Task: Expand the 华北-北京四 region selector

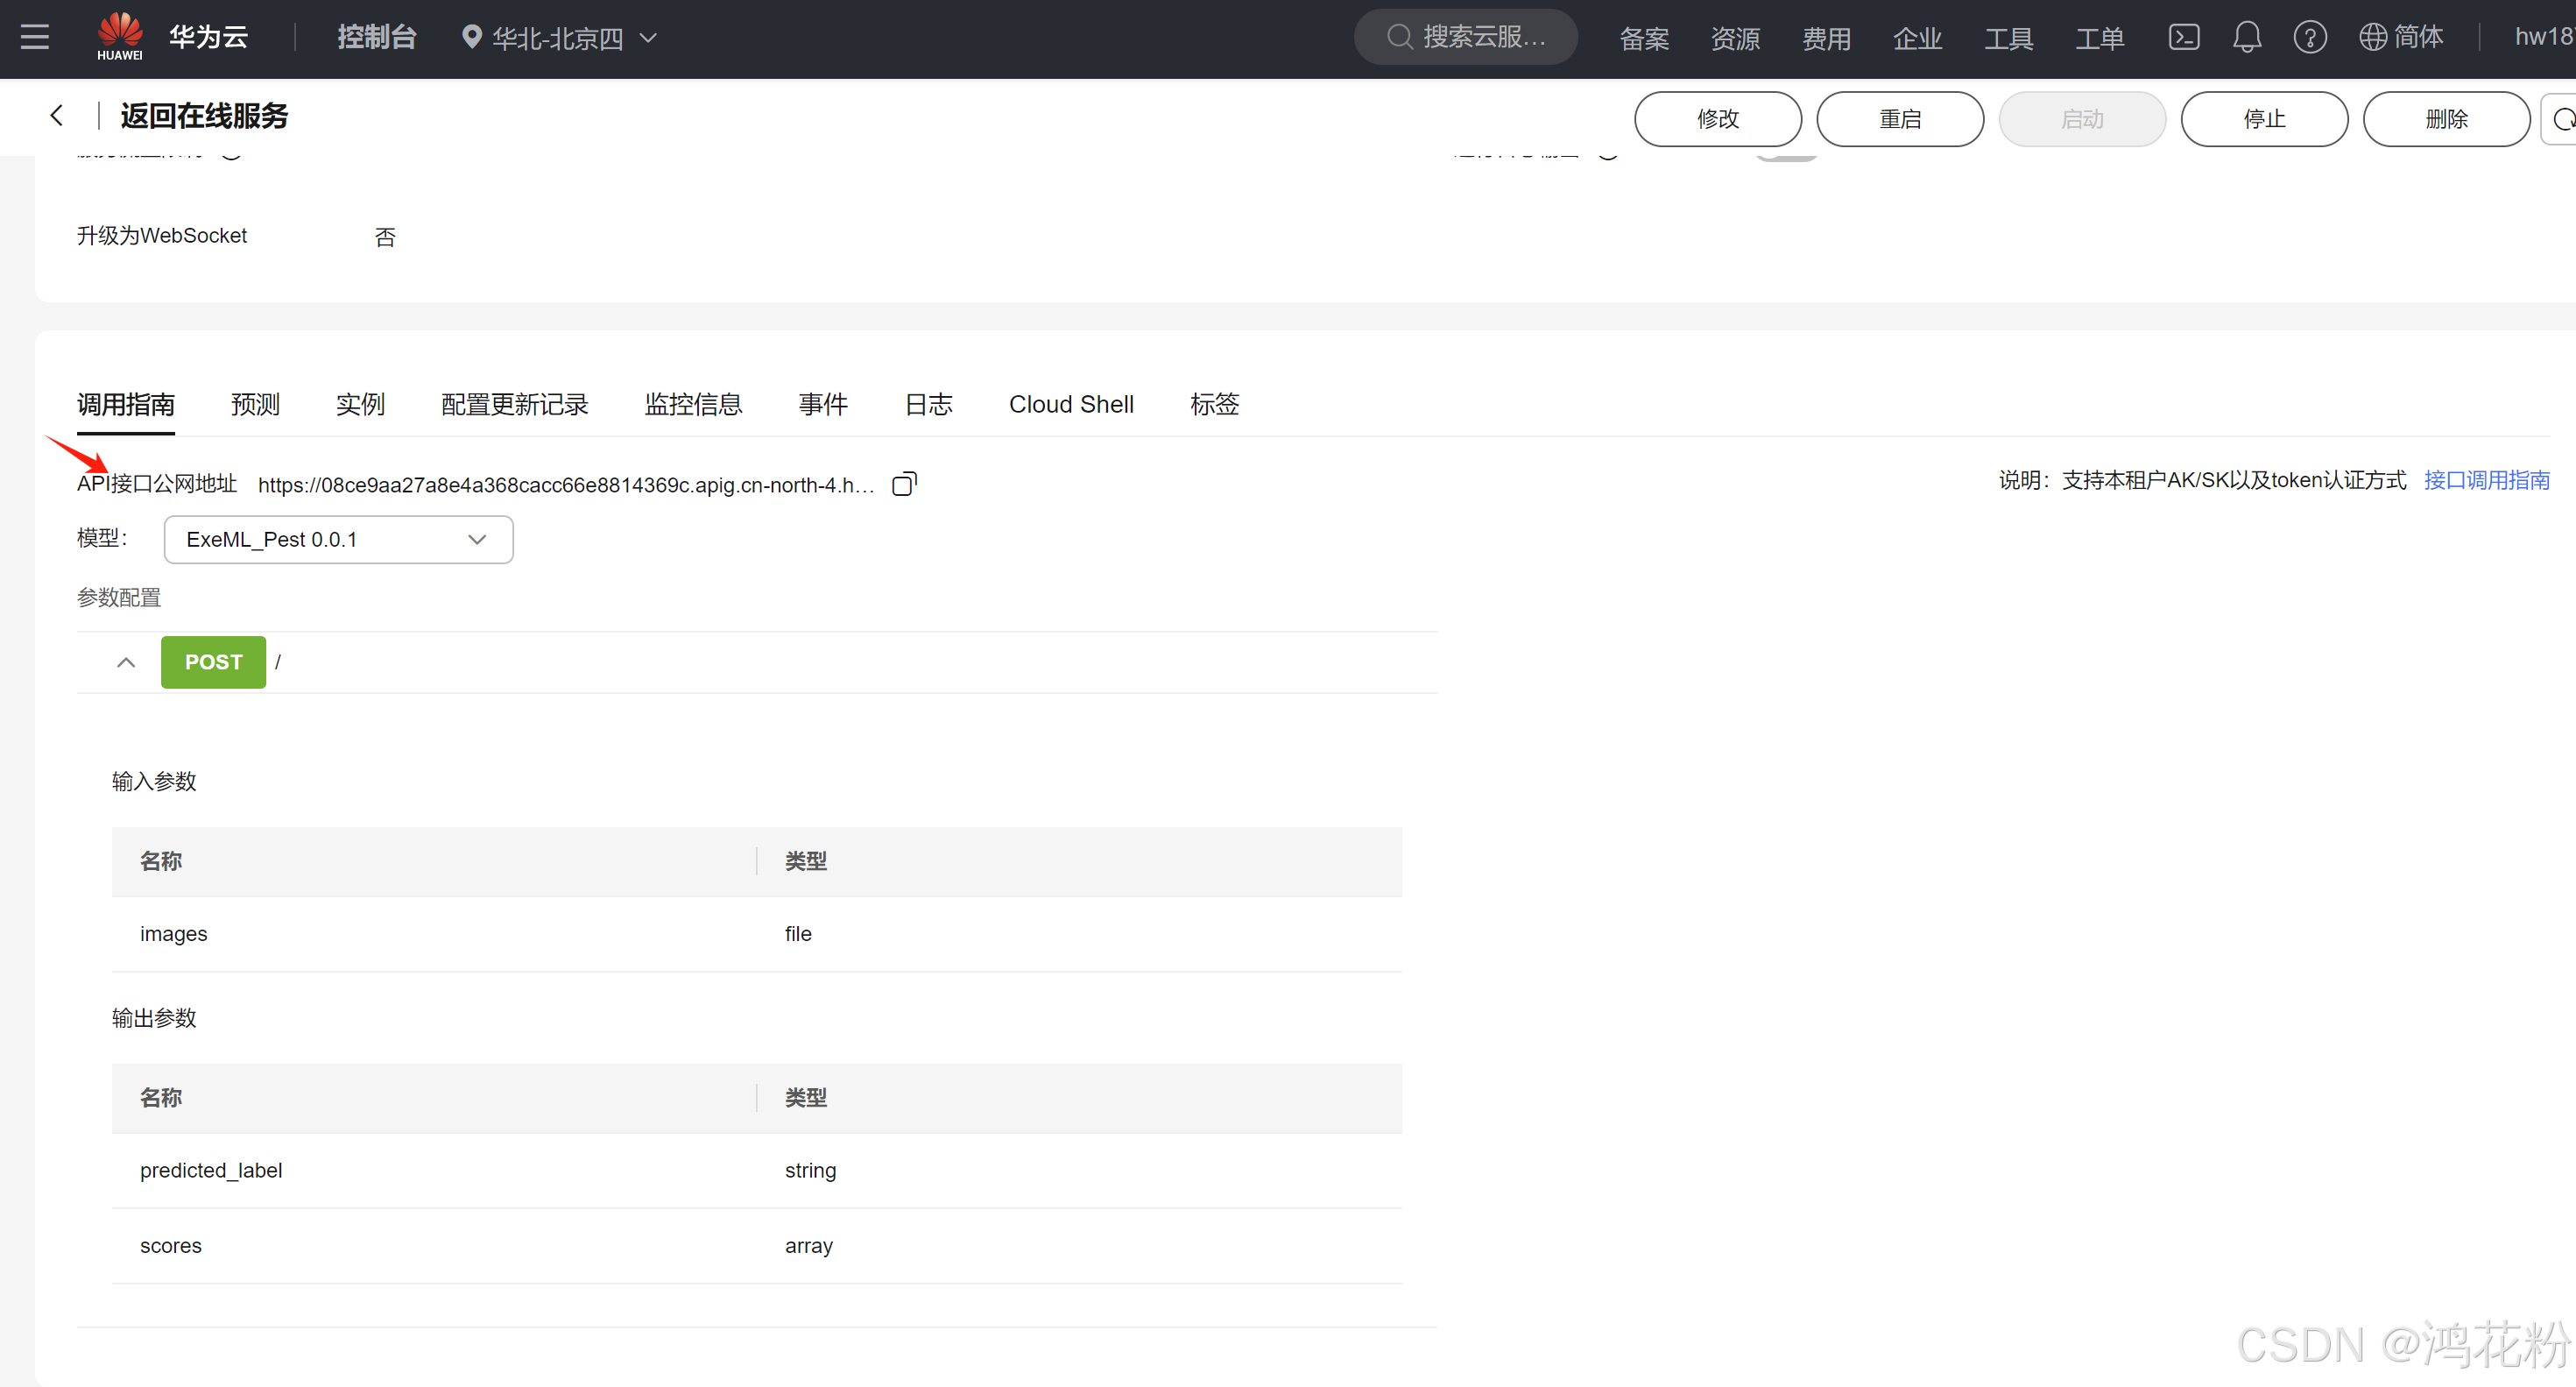Action: 559,38
